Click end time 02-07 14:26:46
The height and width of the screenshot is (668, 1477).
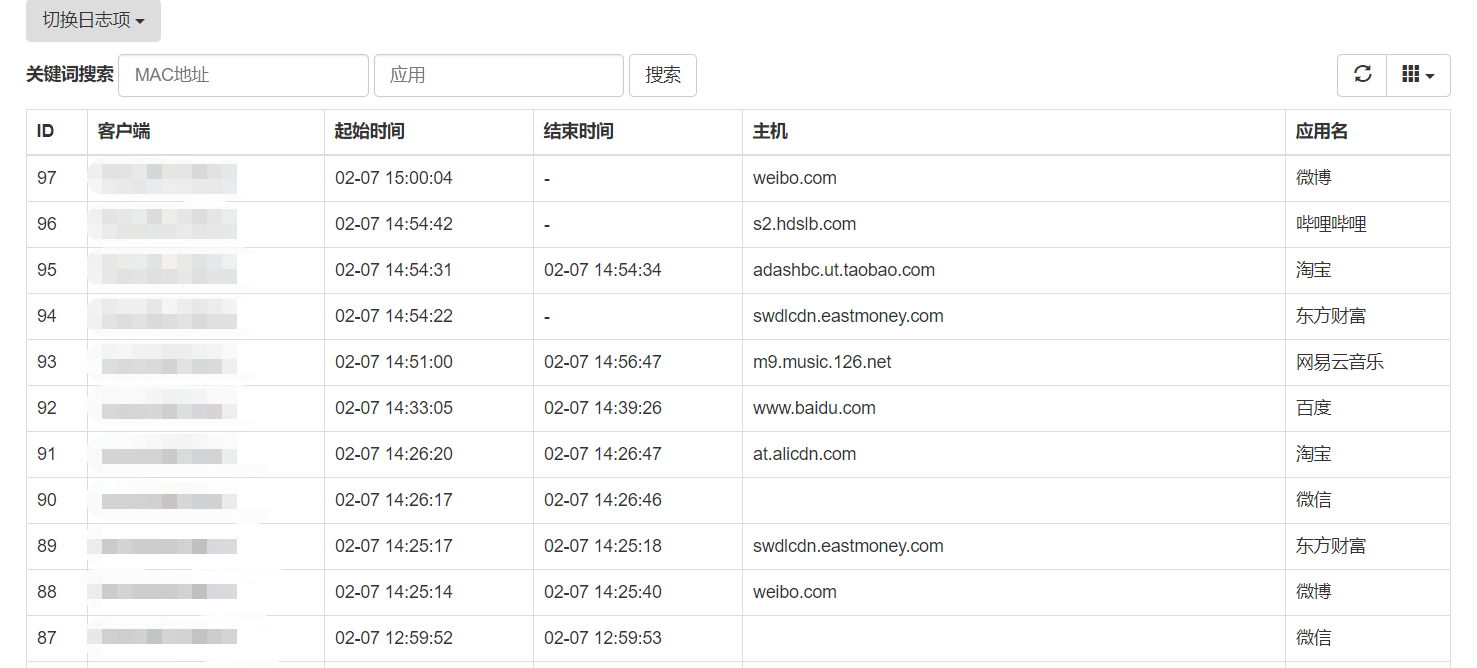tap(603, 500)
